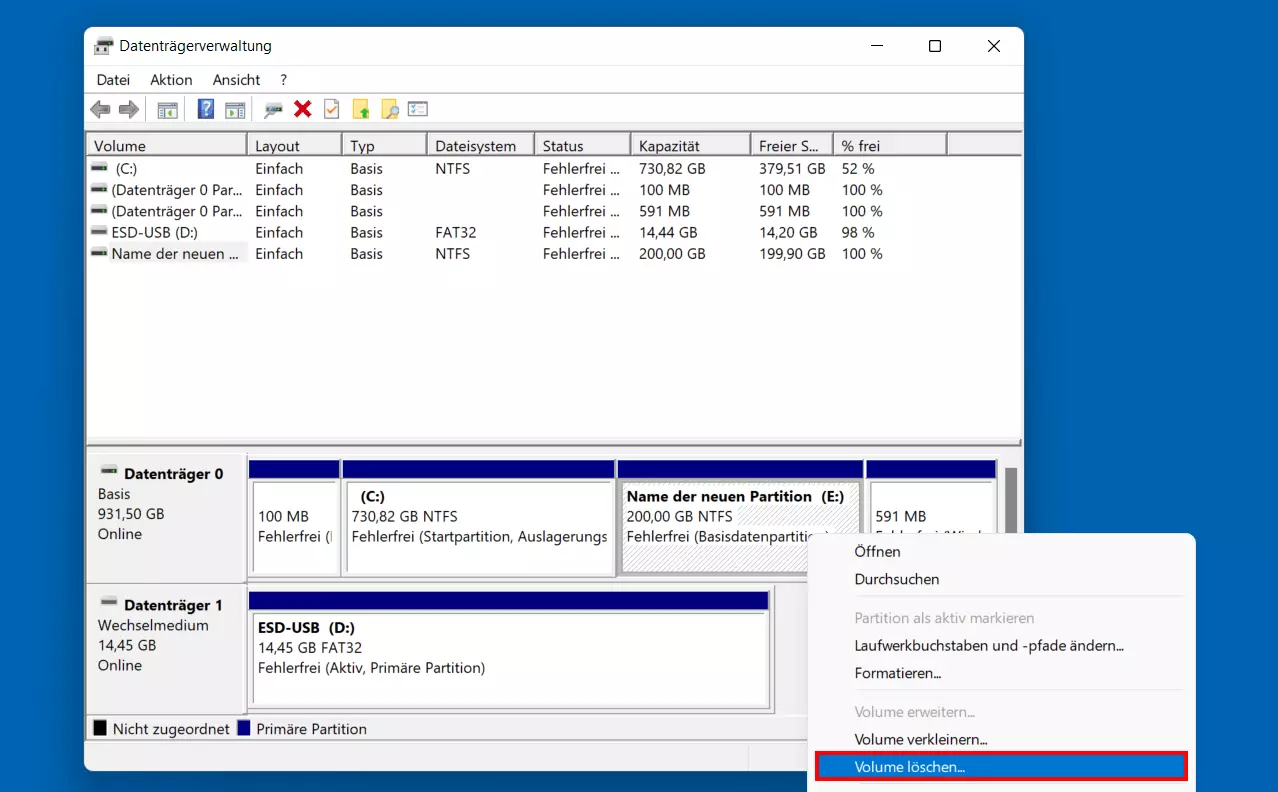Sort by the Layout column header

pyautogui.click(x=294, y=145)
